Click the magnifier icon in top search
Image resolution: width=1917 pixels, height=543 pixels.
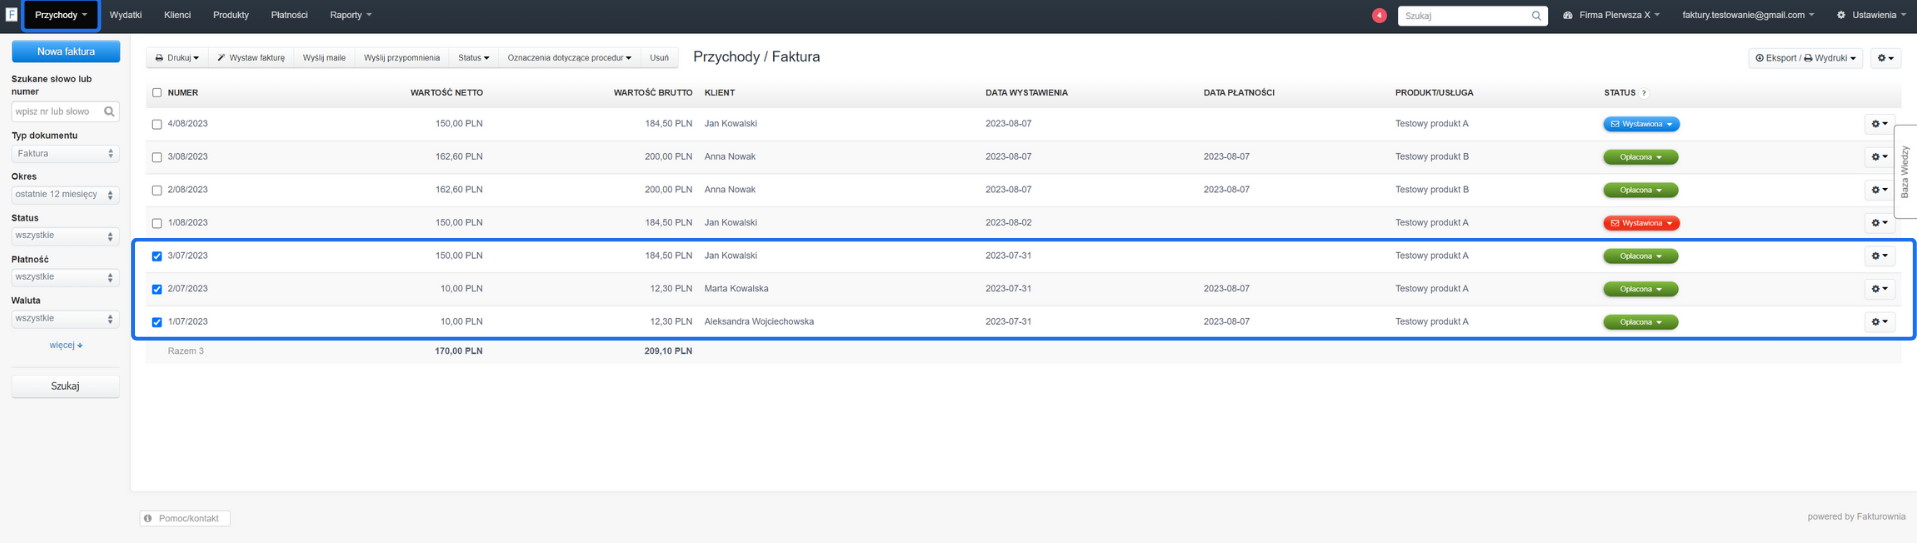(1536, 16)
